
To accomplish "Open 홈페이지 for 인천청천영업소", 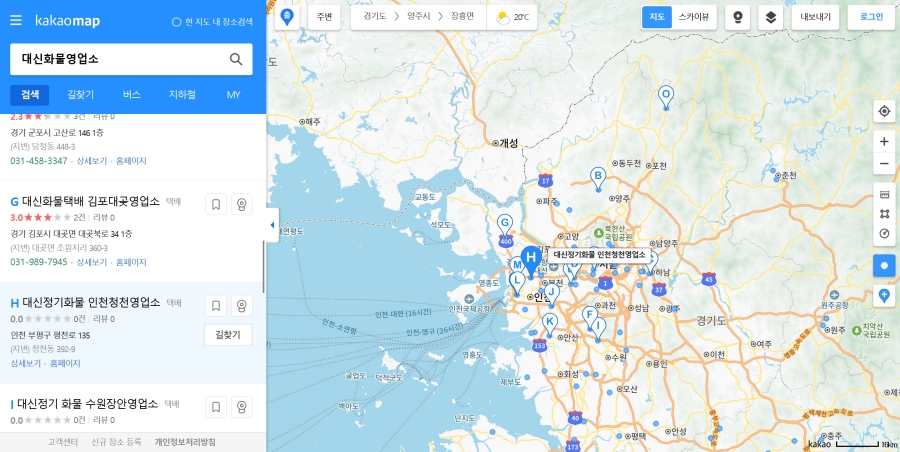I will point(65,364).
